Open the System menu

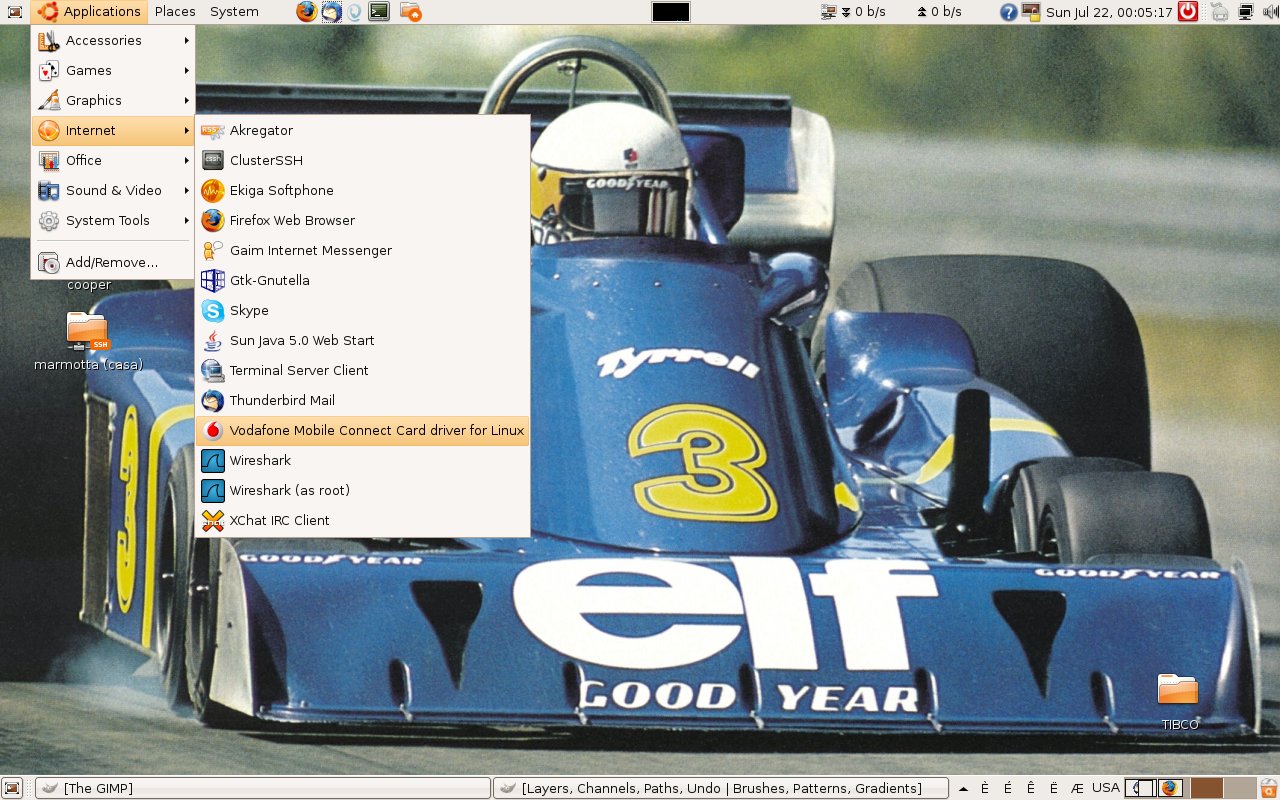click(x=234, y=12)
